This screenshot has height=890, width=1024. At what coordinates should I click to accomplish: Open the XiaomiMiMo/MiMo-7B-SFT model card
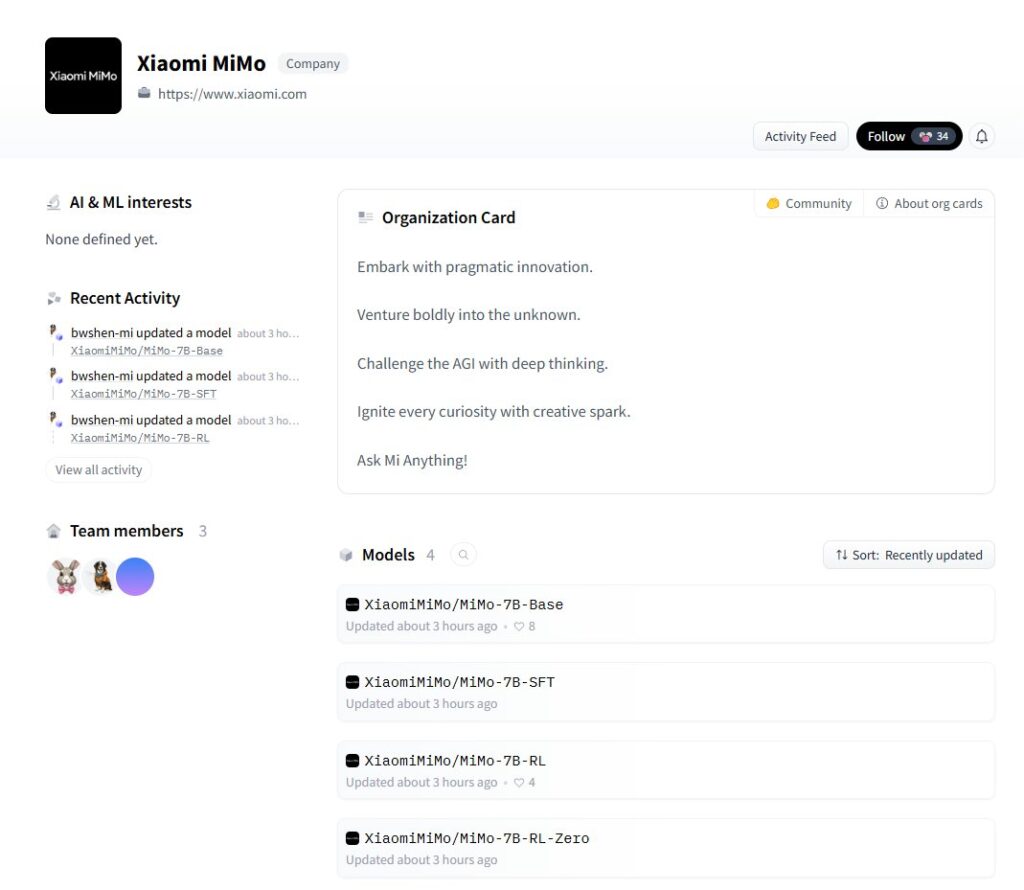(x=665, y=692)
